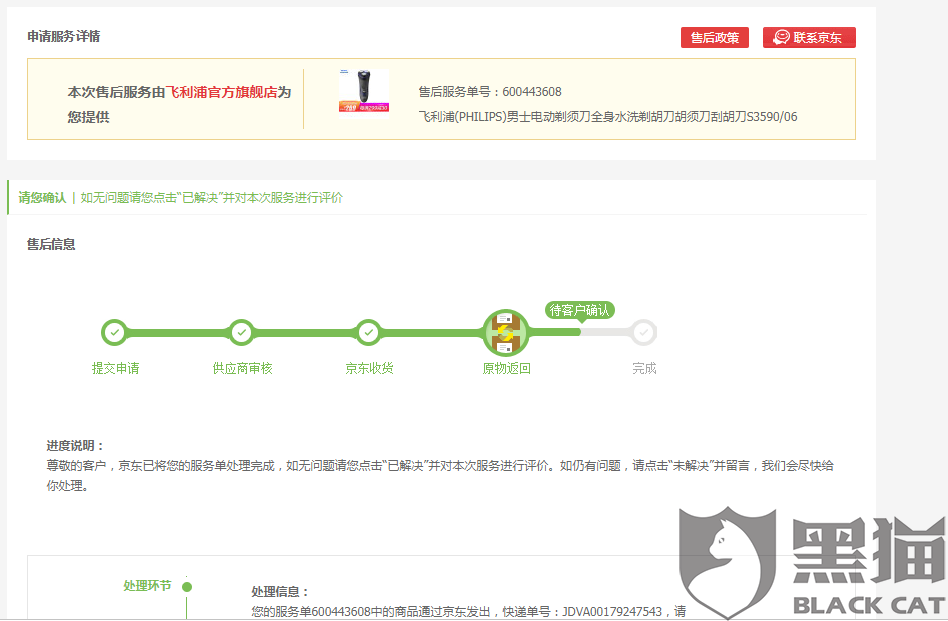The image size is (948, 621).
Task: Click the 售后信息 section heading
Action: coord(51,244)
